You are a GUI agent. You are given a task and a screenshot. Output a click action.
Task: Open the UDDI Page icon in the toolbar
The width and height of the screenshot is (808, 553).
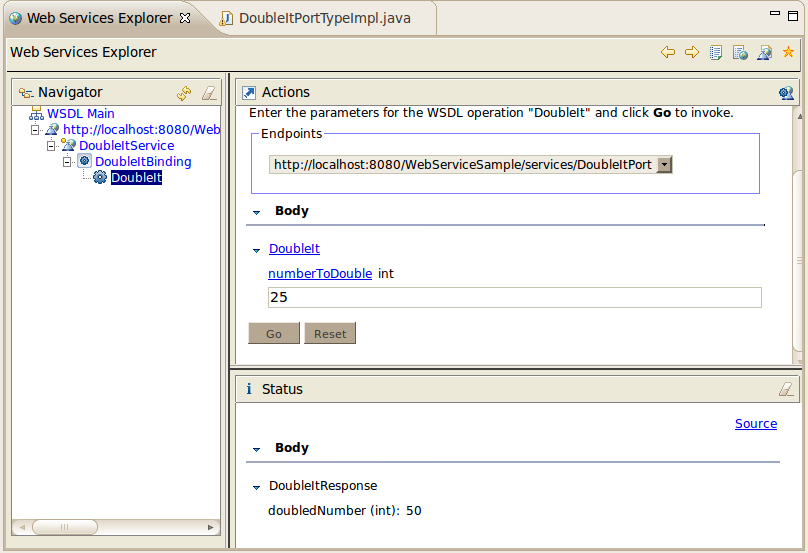tap(716, 52)
